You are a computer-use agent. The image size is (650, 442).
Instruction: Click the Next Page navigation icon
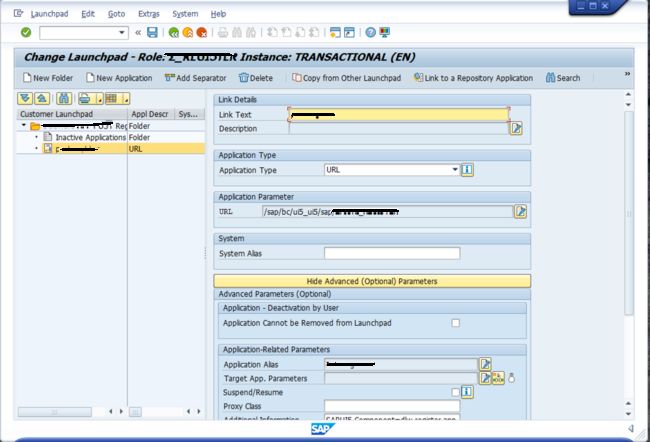pos(300,32)
